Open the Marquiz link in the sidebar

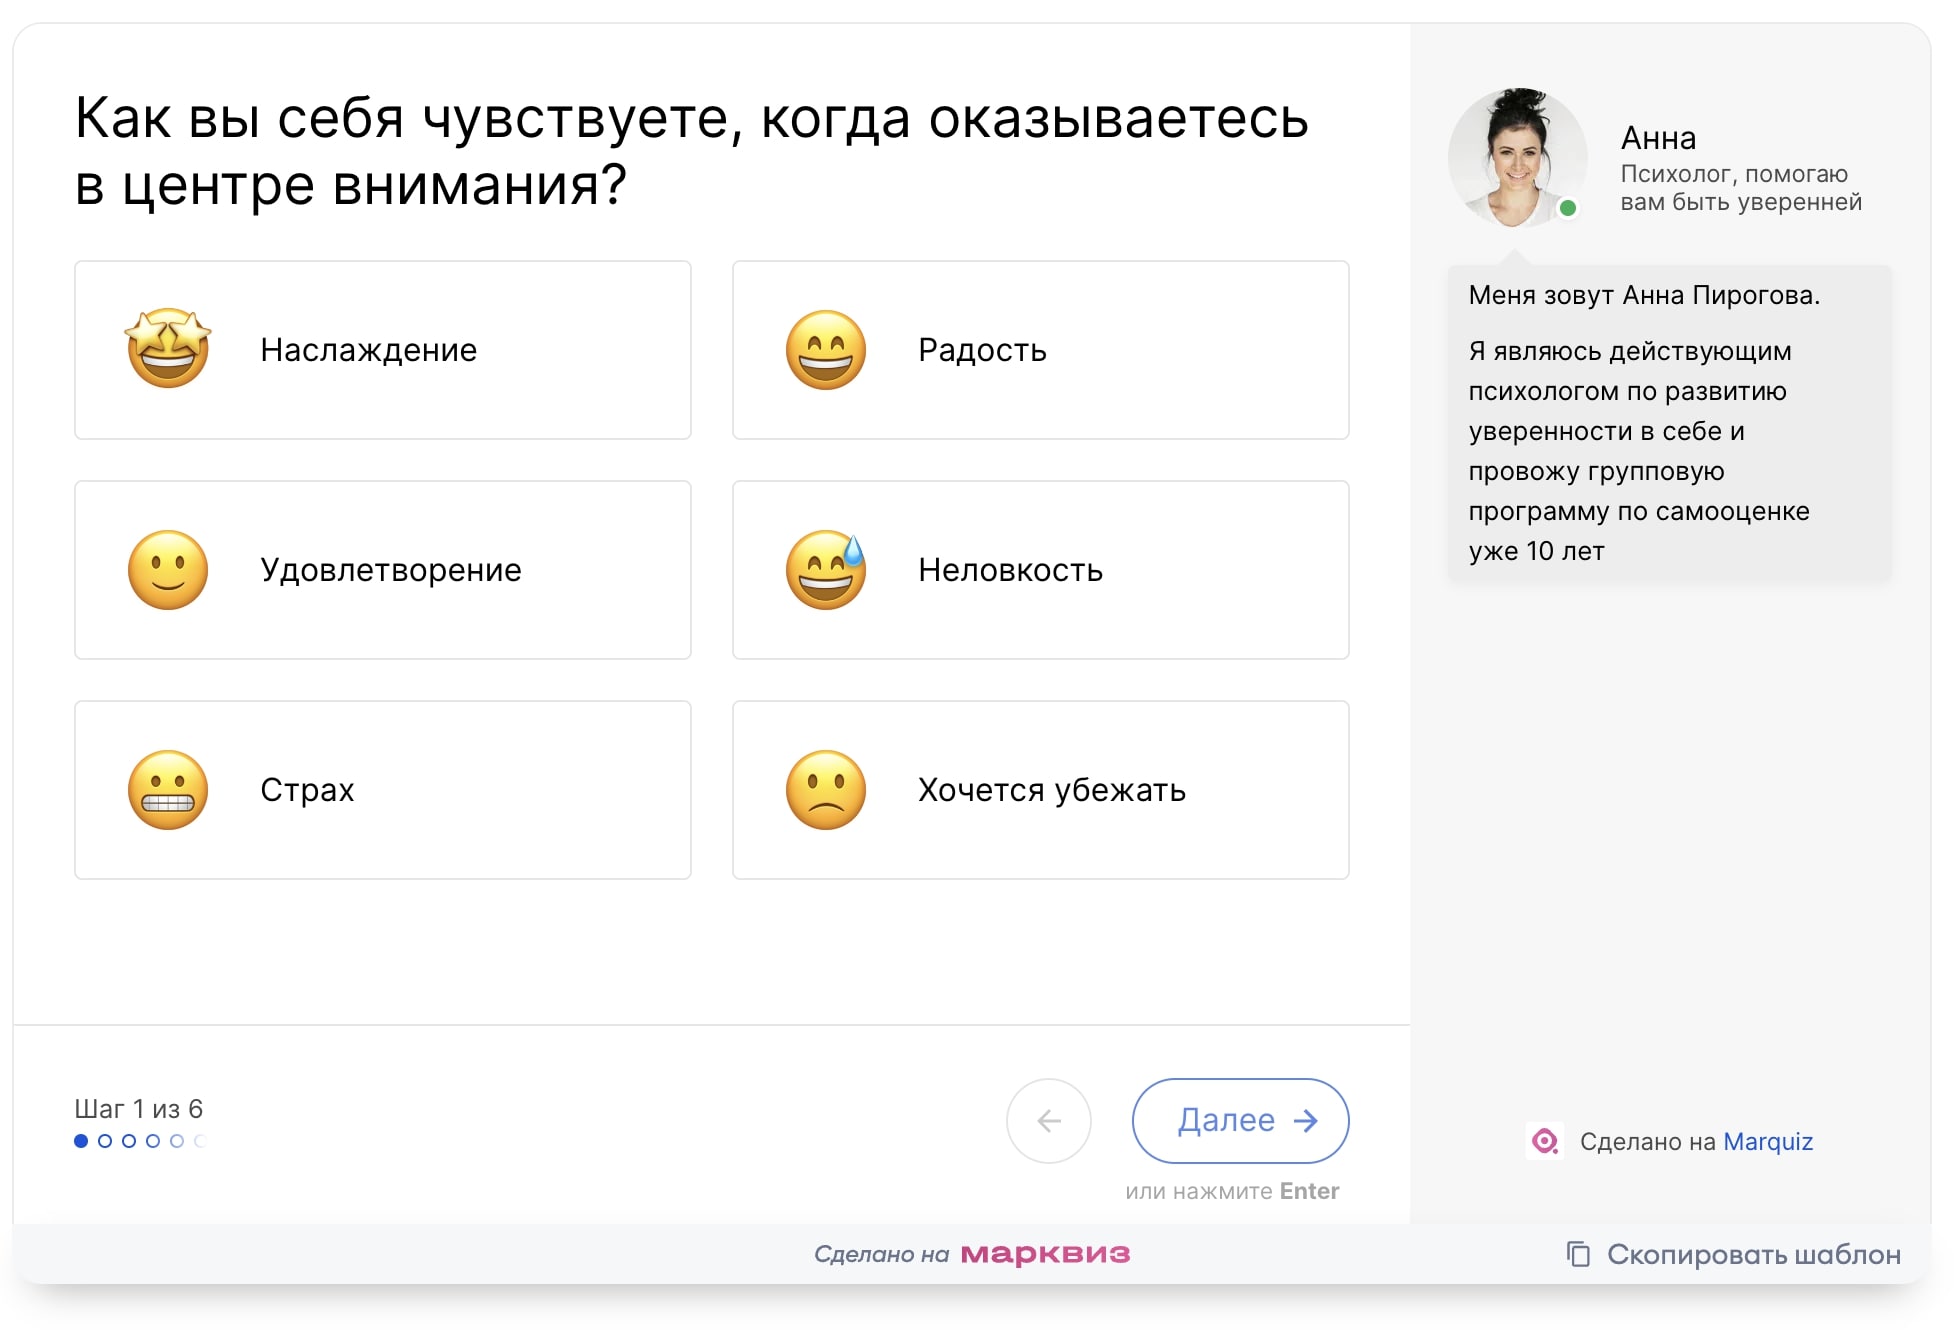[1768, 1141]
